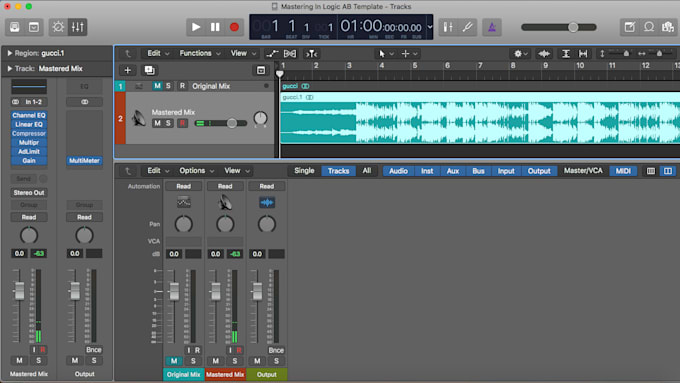This screenshot has height=383, width=680.
Task: Open the MultiMeter plugin on Output
Action: (x=84, y=160)
